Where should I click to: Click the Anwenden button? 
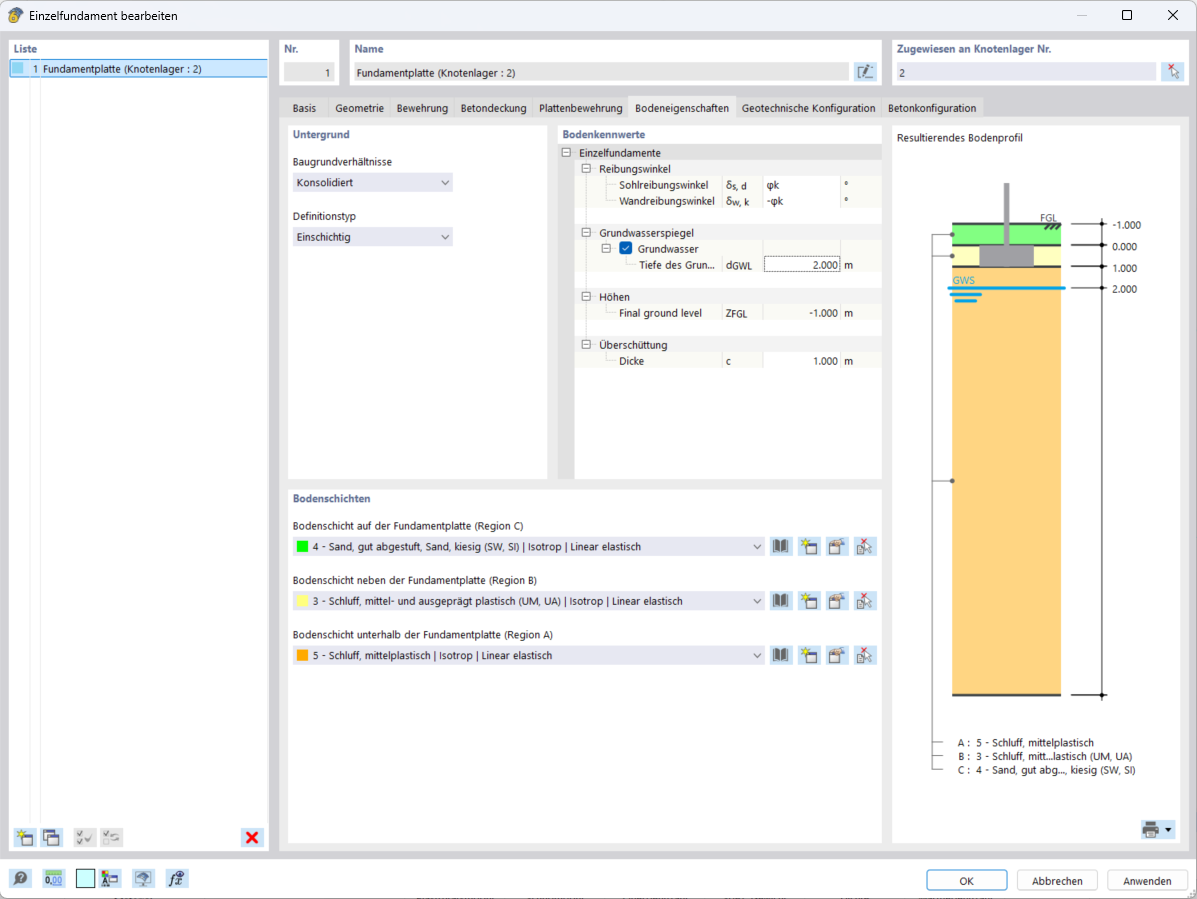(1147, 881)
